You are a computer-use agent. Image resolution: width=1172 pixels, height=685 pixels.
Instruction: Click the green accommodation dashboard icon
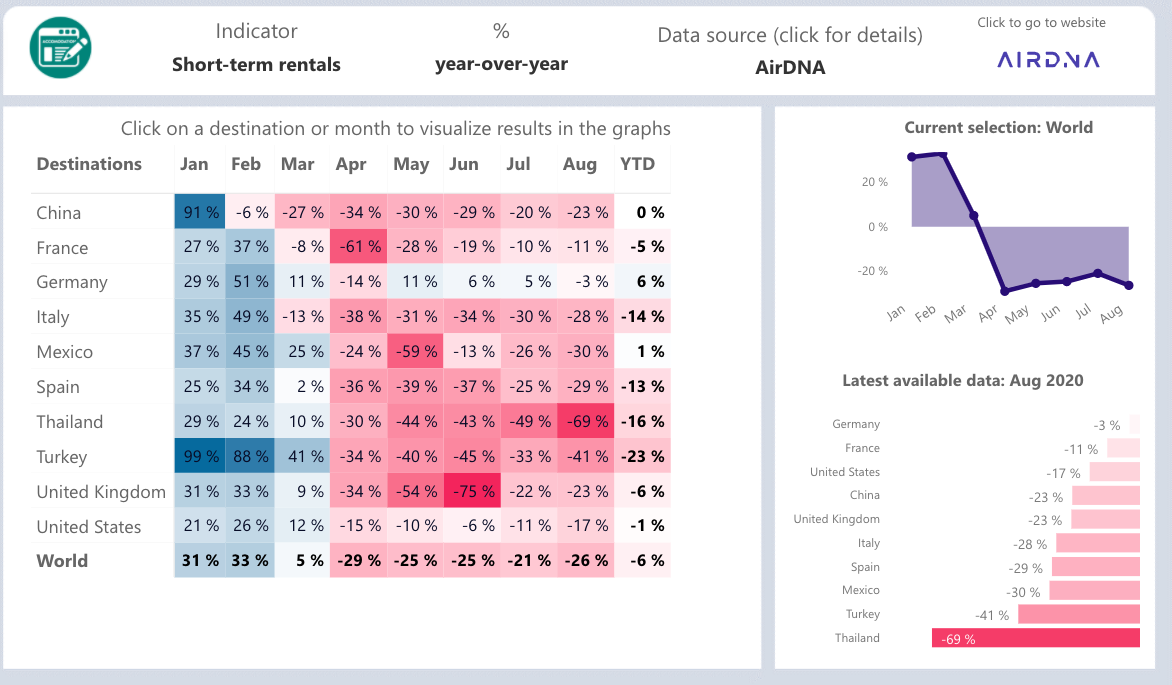60,47
